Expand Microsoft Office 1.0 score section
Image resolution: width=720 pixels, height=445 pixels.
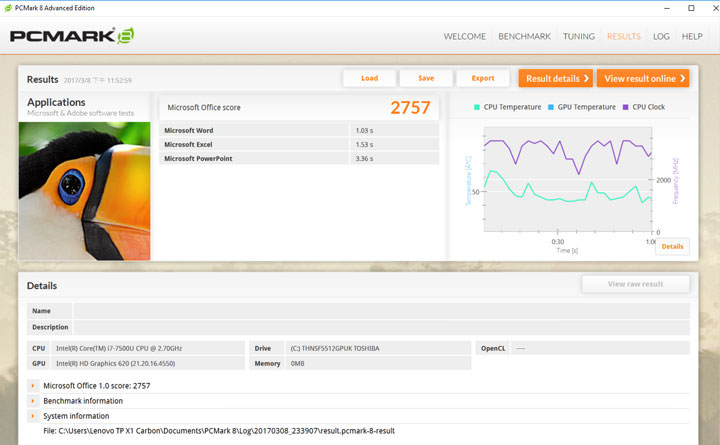(33, 385)
